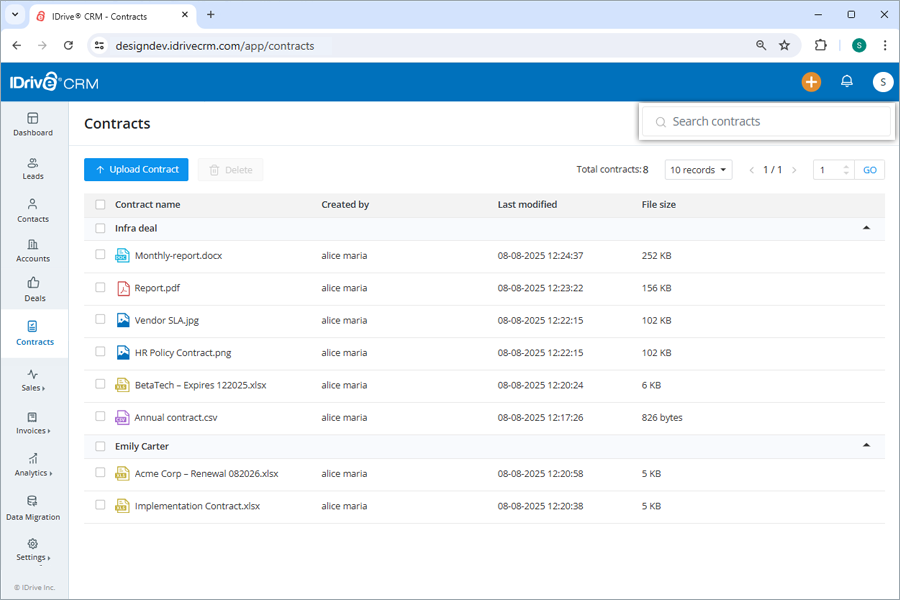
Task: Click the orange plus create button
Action: 811,82
